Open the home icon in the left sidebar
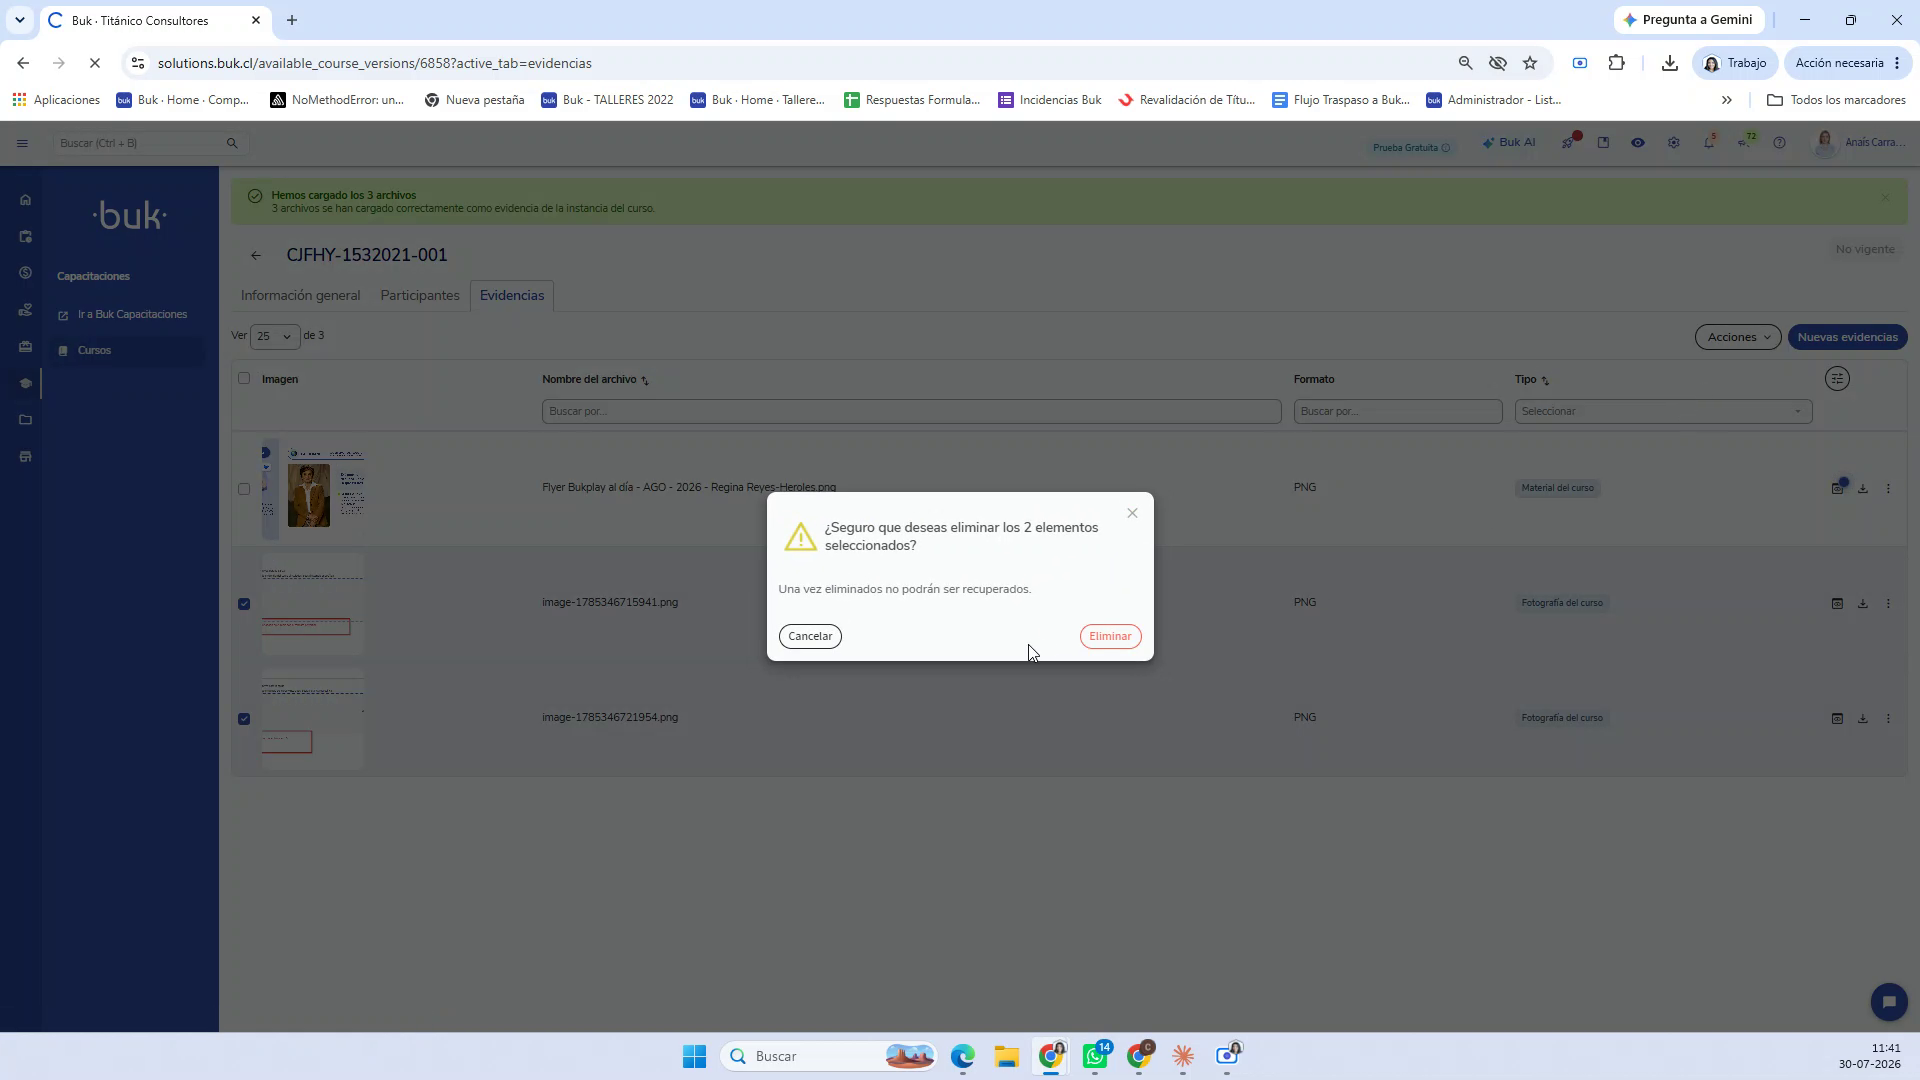Screen dimensions: 1920x1080 pos(25,200)
